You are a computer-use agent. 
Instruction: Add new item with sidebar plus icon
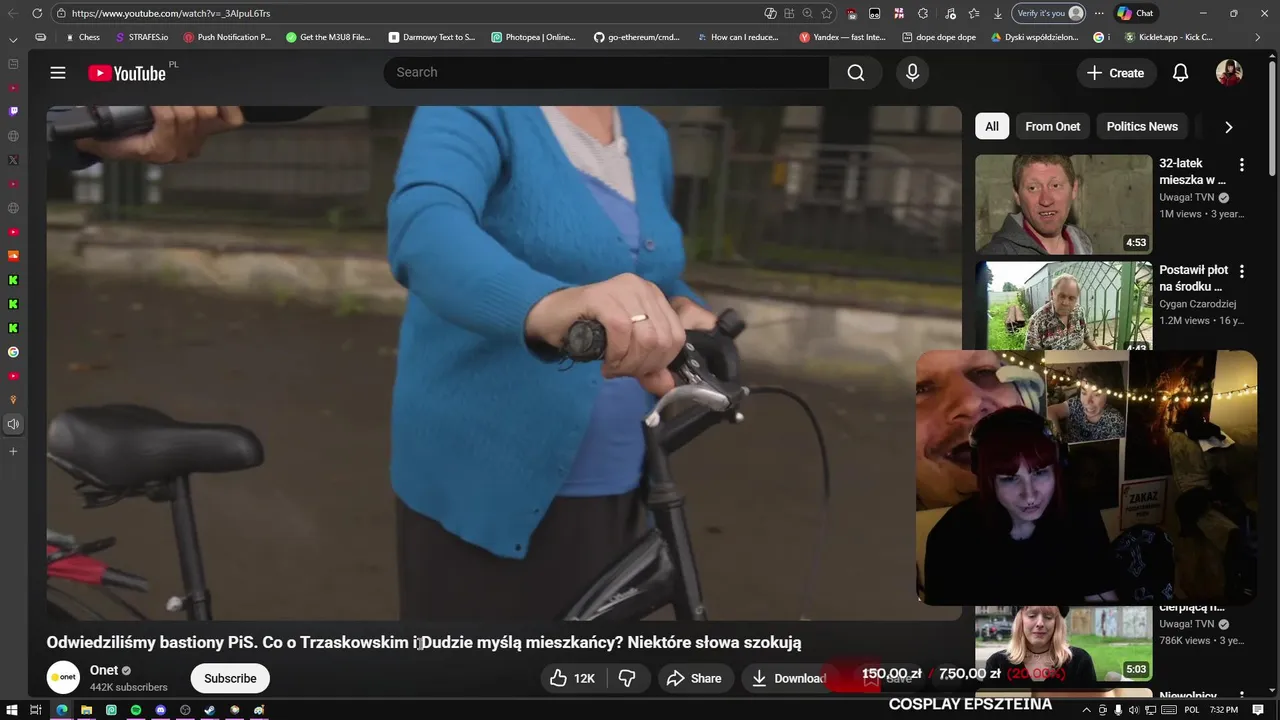(x=13, y=452)
